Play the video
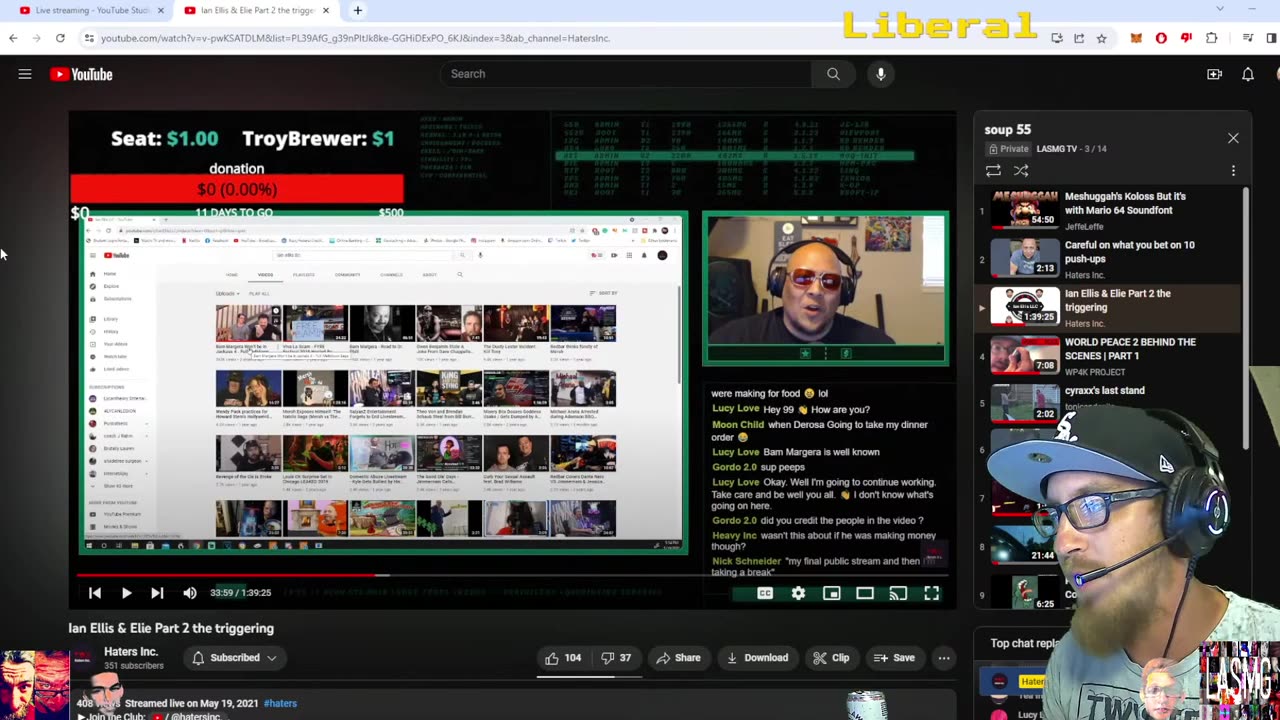The height and width of the screenshot is (720, 1280). [126, 593]
